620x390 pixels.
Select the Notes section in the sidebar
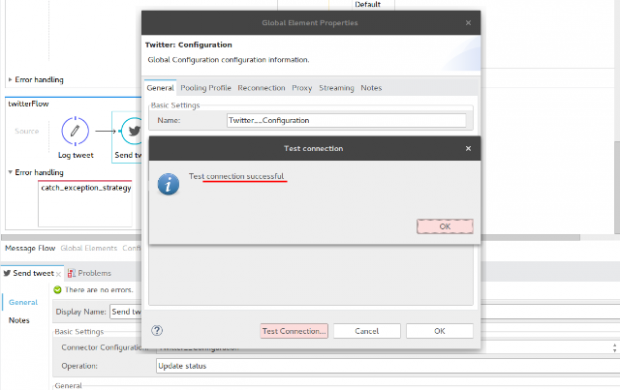coord(19,320)
